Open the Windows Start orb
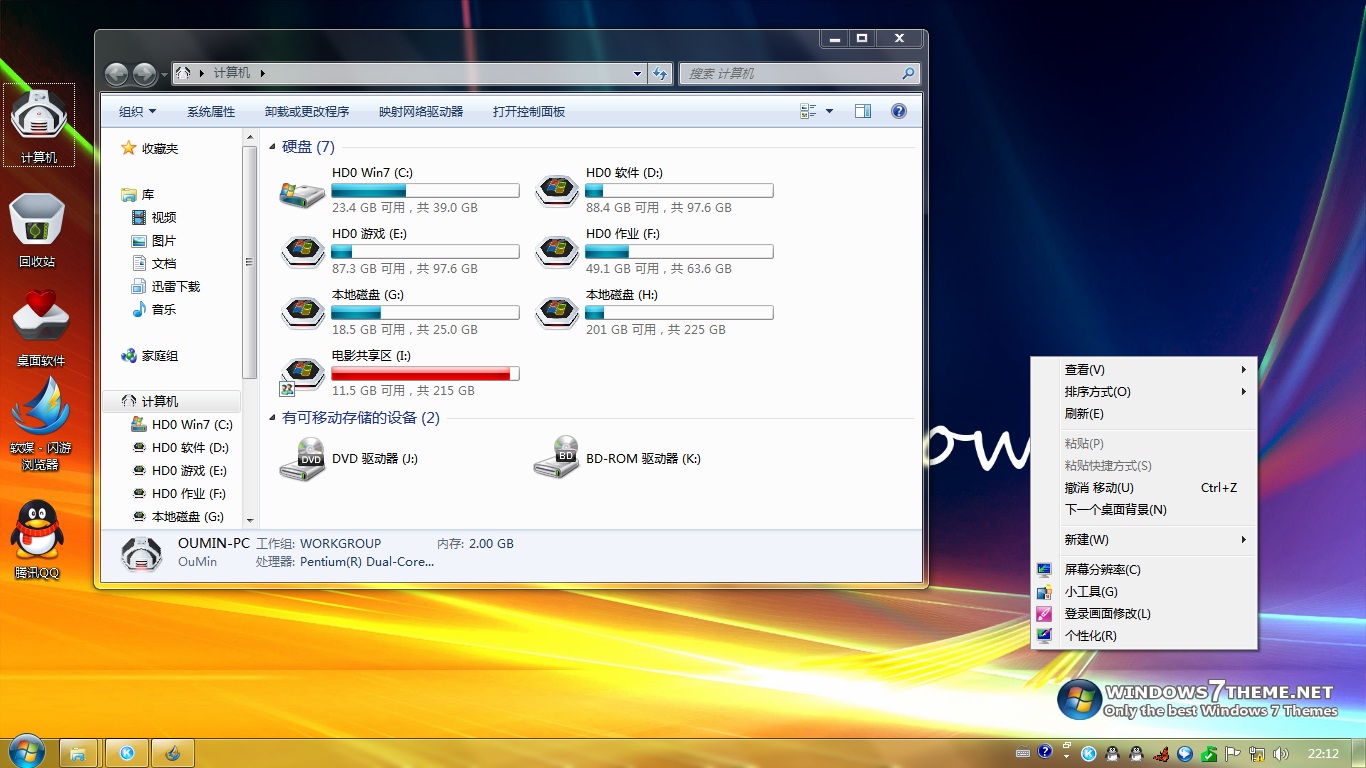The image size is (1366, 768). pos(26,752)
